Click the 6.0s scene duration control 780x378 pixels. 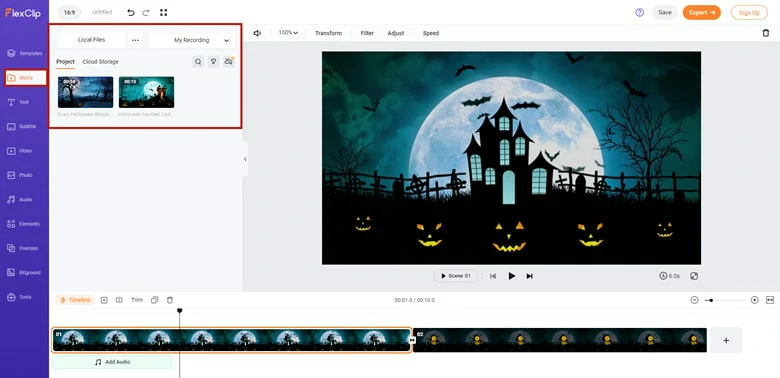tap(670, 276)
